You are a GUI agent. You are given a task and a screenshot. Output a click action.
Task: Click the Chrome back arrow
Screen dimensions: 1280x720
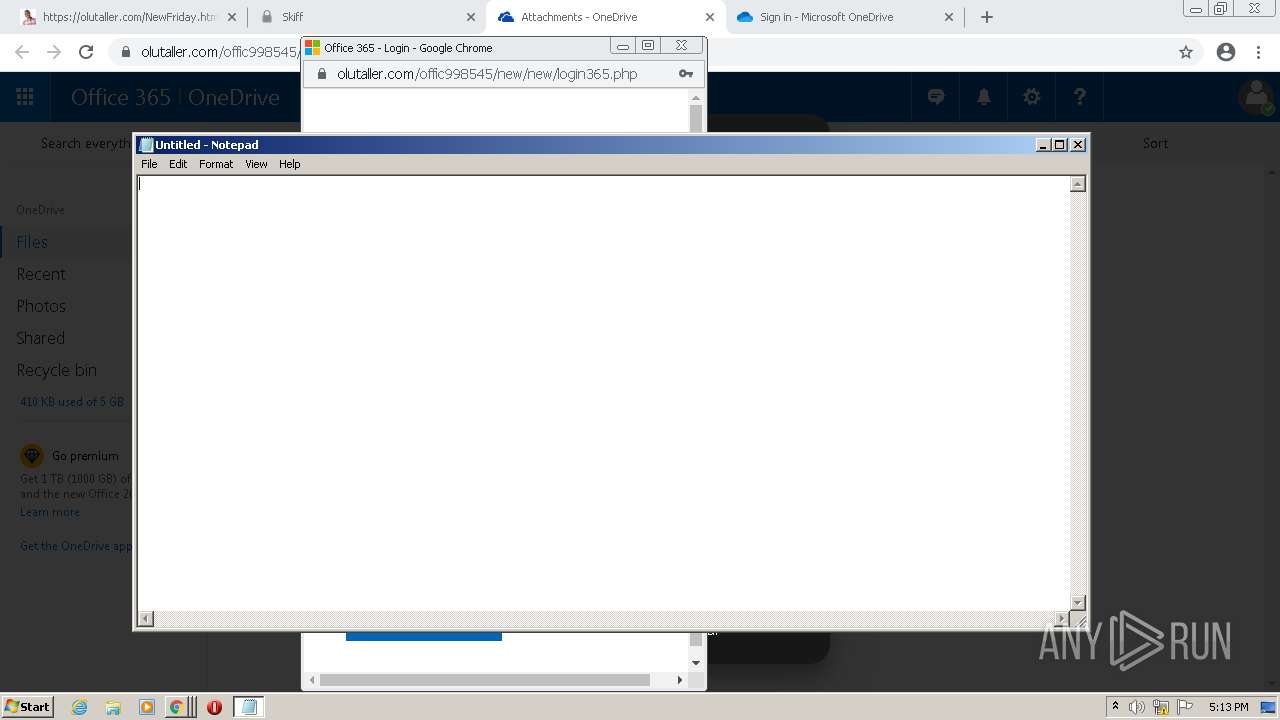tap(22, 52)
